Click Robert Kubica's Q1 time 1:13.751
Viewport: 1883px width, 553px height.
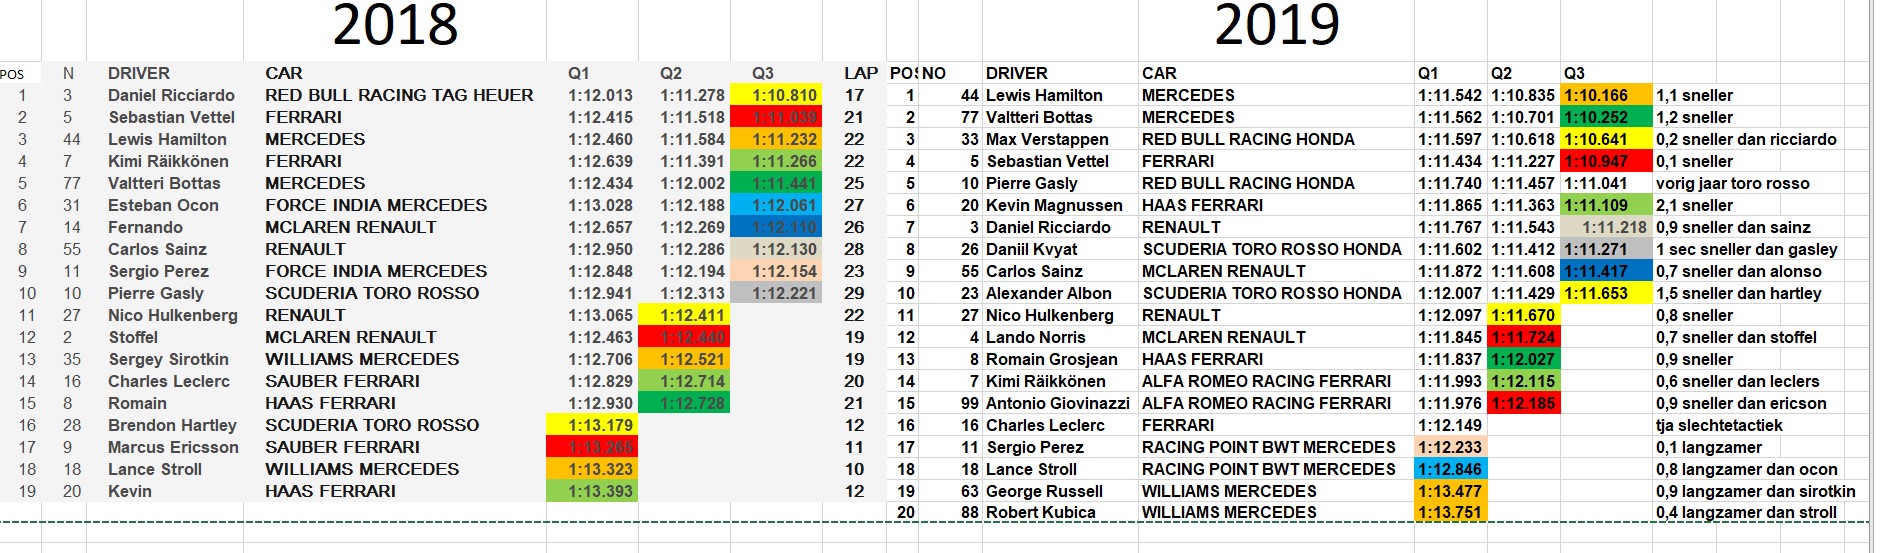point(1450,512)
